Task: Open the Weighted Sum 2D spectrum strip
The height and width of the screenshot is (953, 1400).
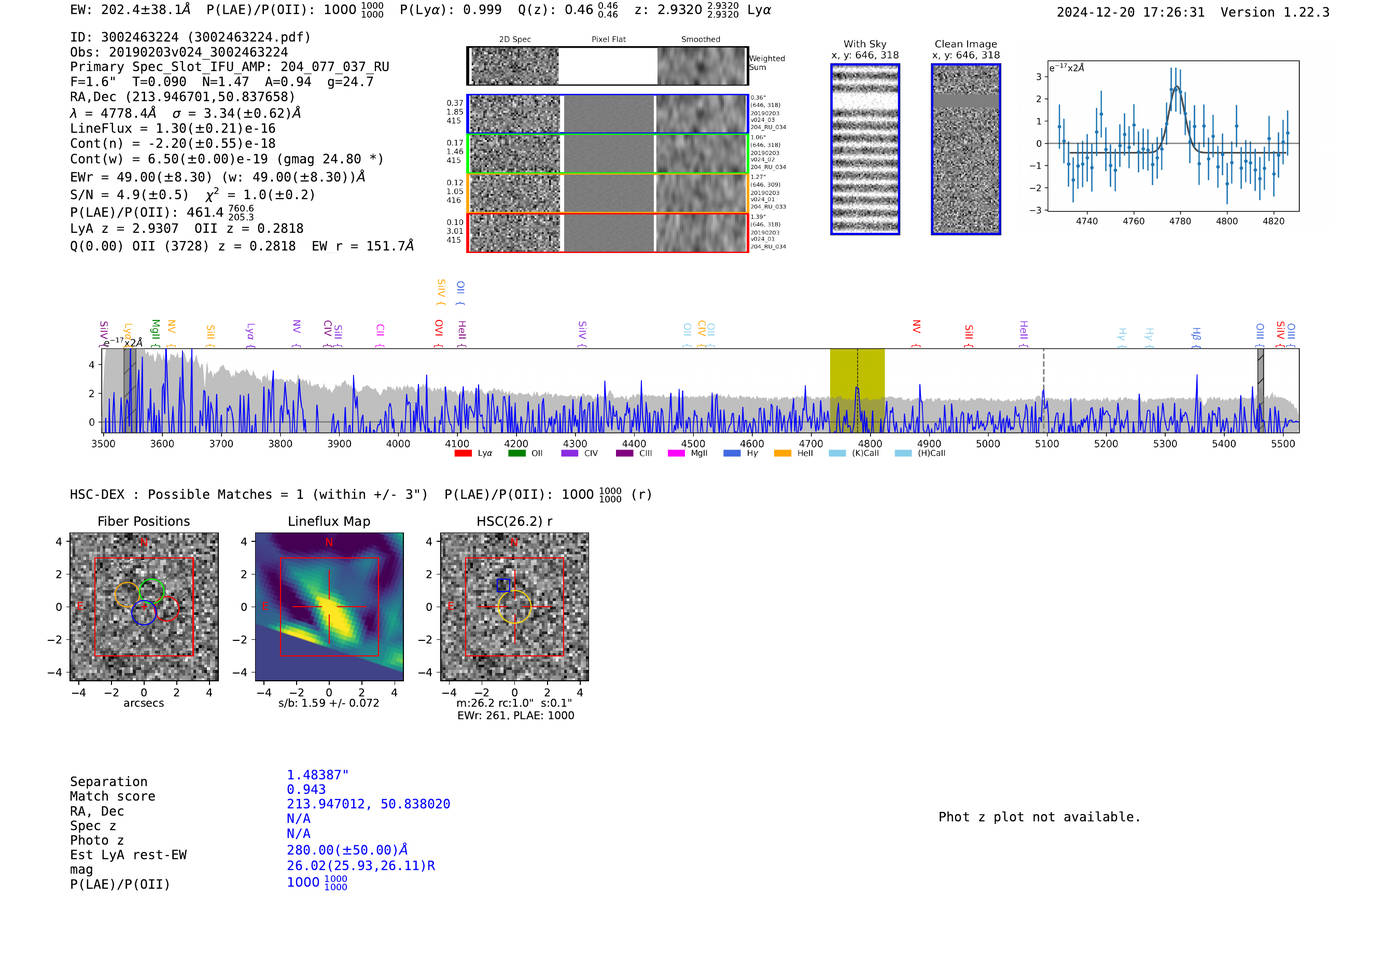Action: point(607,66)
